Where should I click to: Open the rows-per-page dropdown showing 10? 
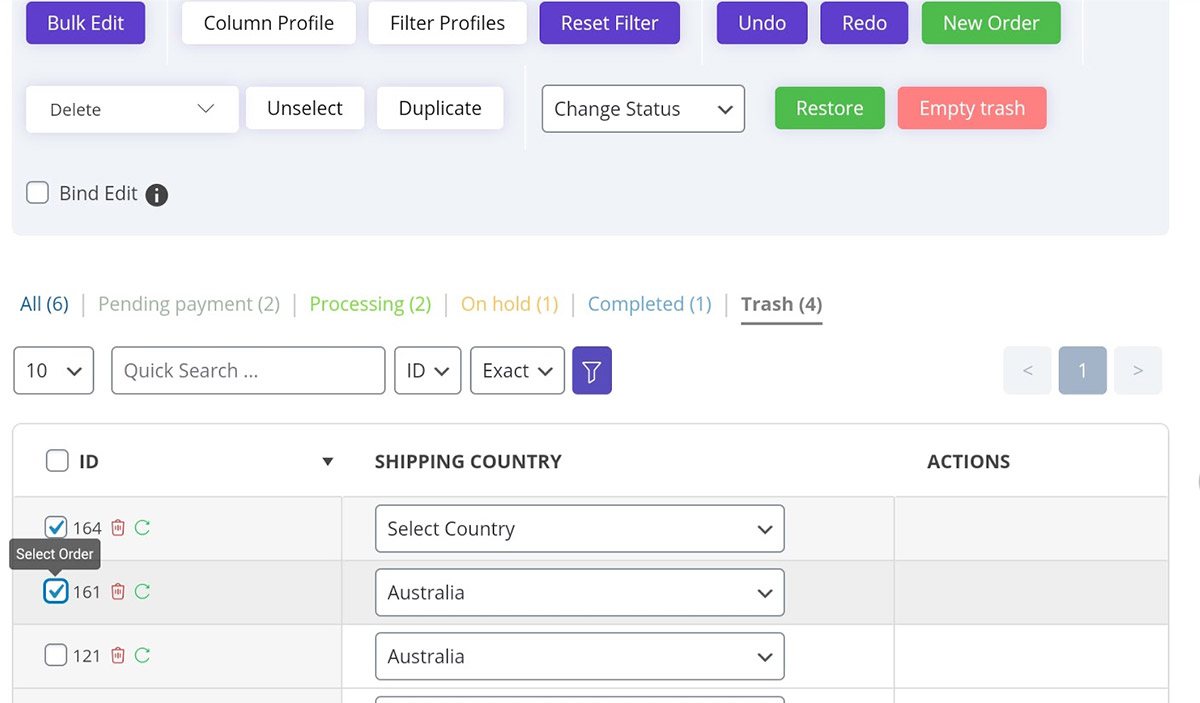(x=54, y=371)
